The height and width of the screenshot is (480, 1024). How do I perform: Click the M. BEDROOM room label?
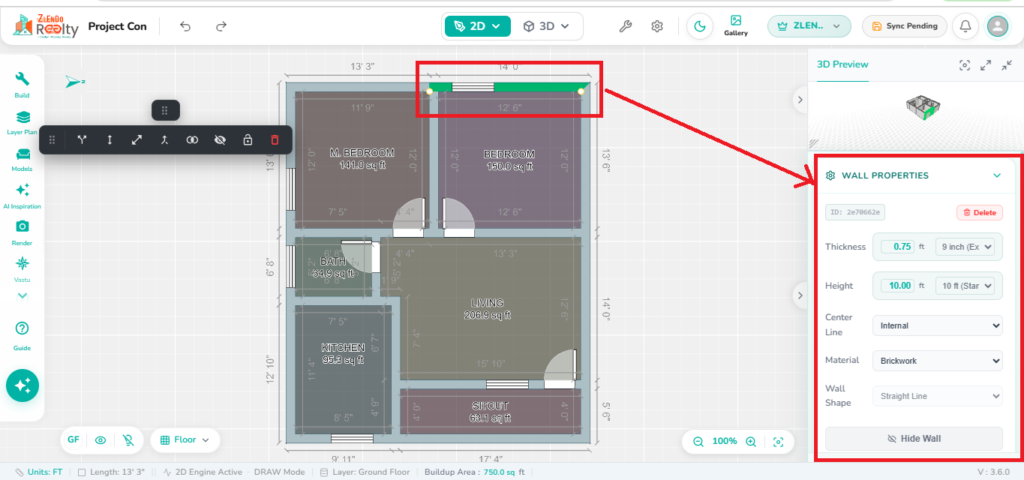[x=362, y=153]
